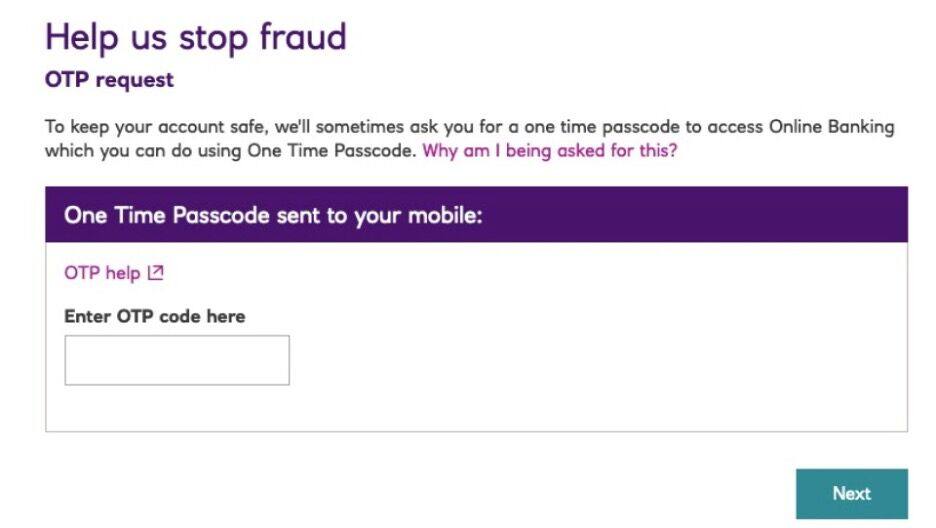Select the "OTP request" subheading
The height and width of the screenshot is (528, 936).
109,80
